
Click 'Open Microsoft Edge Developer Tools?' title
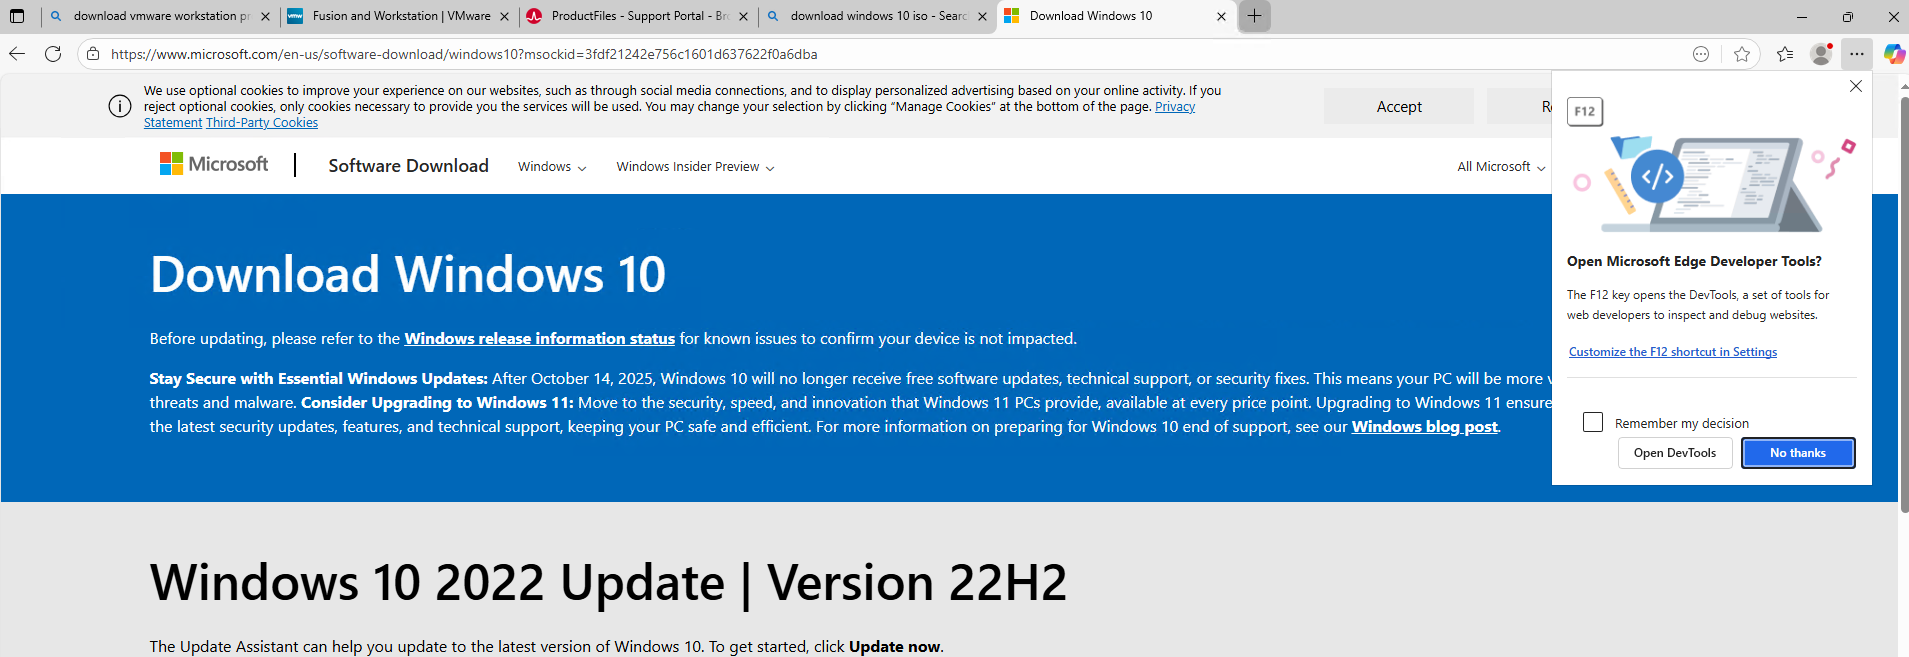point(1694,261)
